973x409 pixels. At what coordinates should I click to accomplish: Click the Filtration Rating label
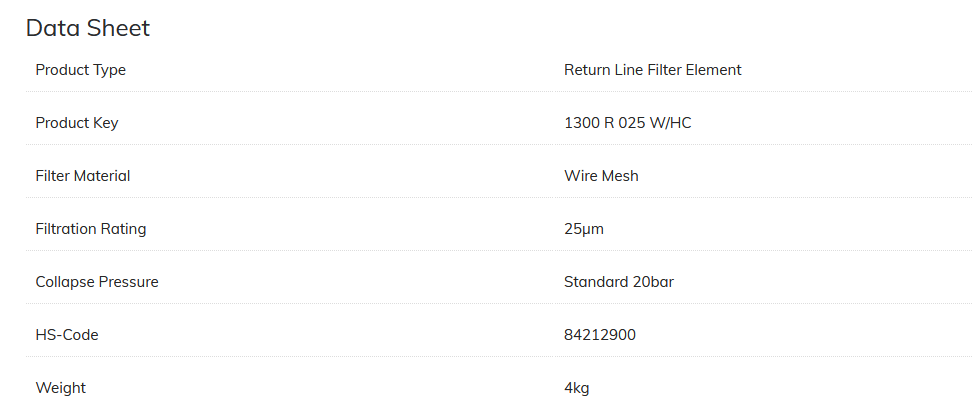click(90, 229)
